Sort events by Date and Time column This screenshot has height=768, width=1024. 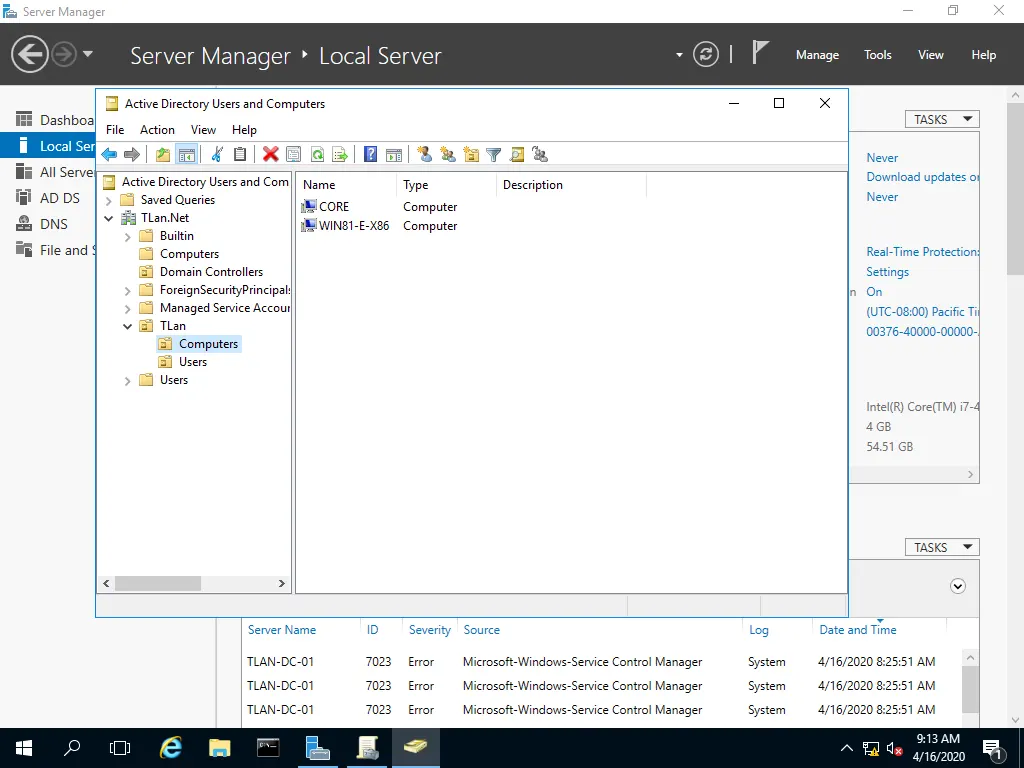point(857,630)
